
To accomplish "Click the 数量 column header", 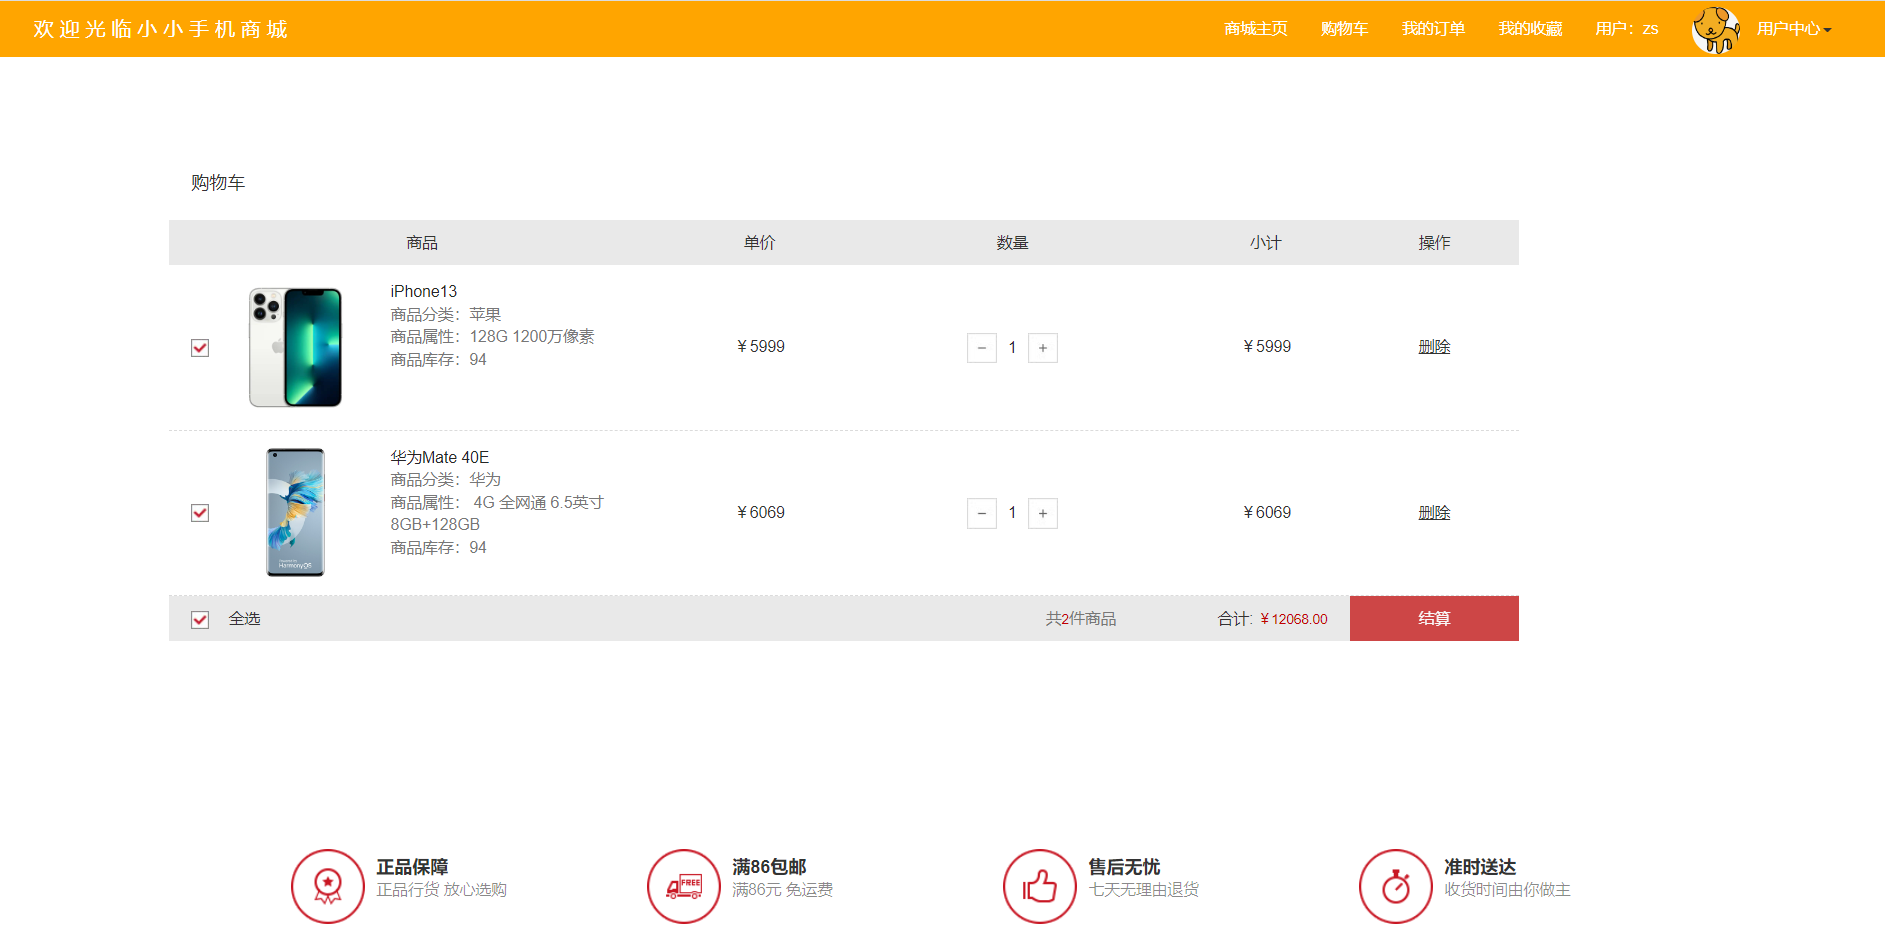I will 1012,243.
